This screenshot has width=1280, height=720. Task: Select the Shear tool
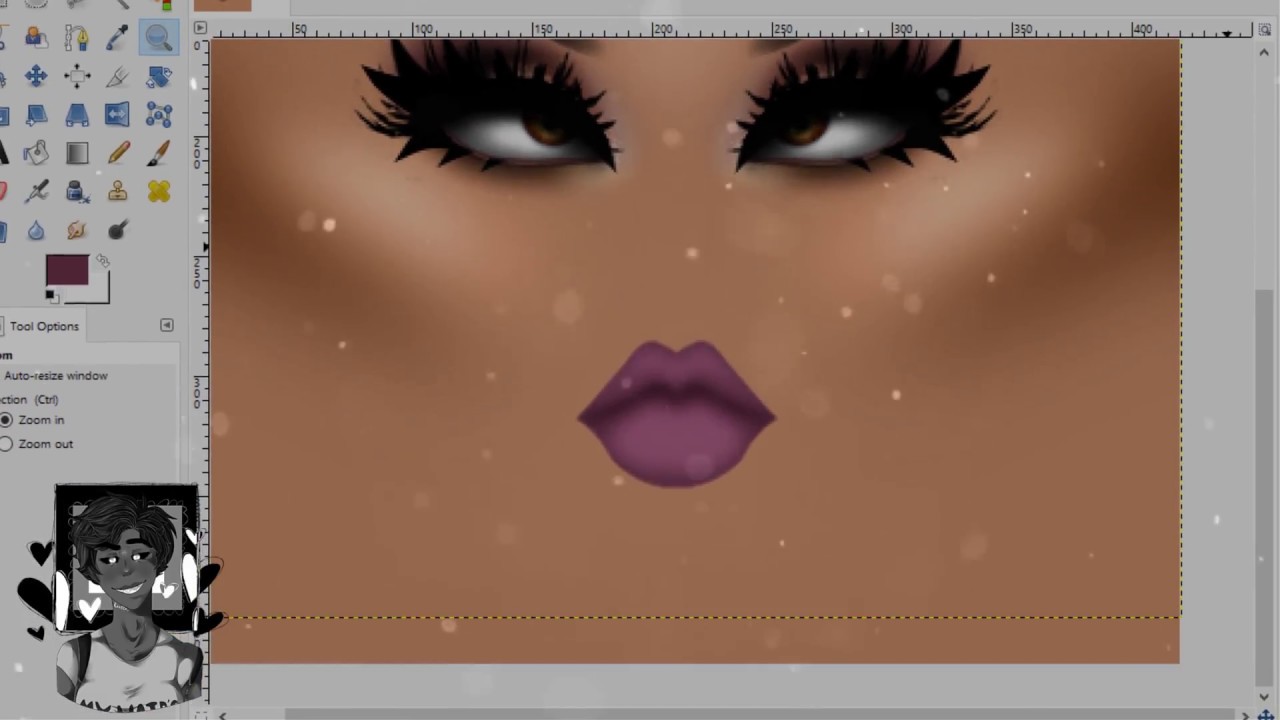pos(36,115)
